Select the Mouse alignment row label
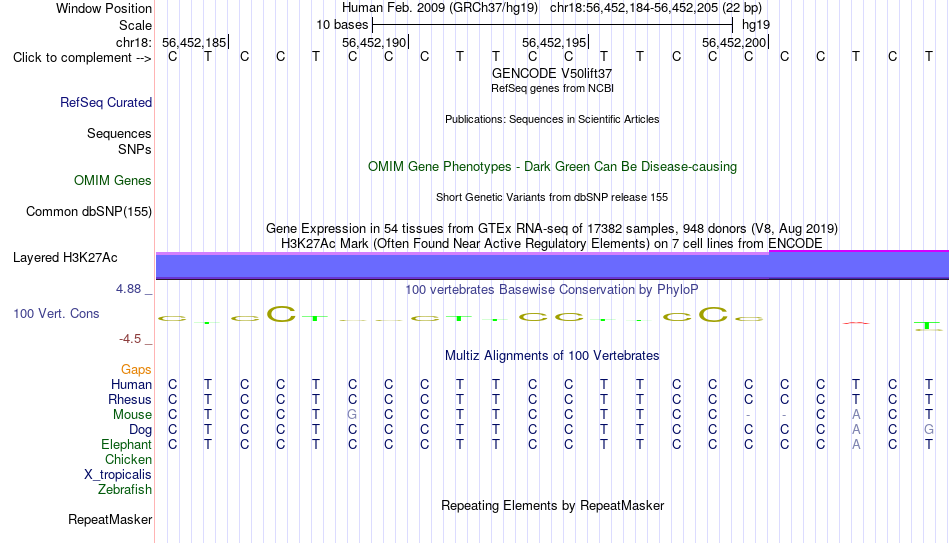Image resolution: width=950 pixels, height=543 pixels. click(x=132, y=415)
